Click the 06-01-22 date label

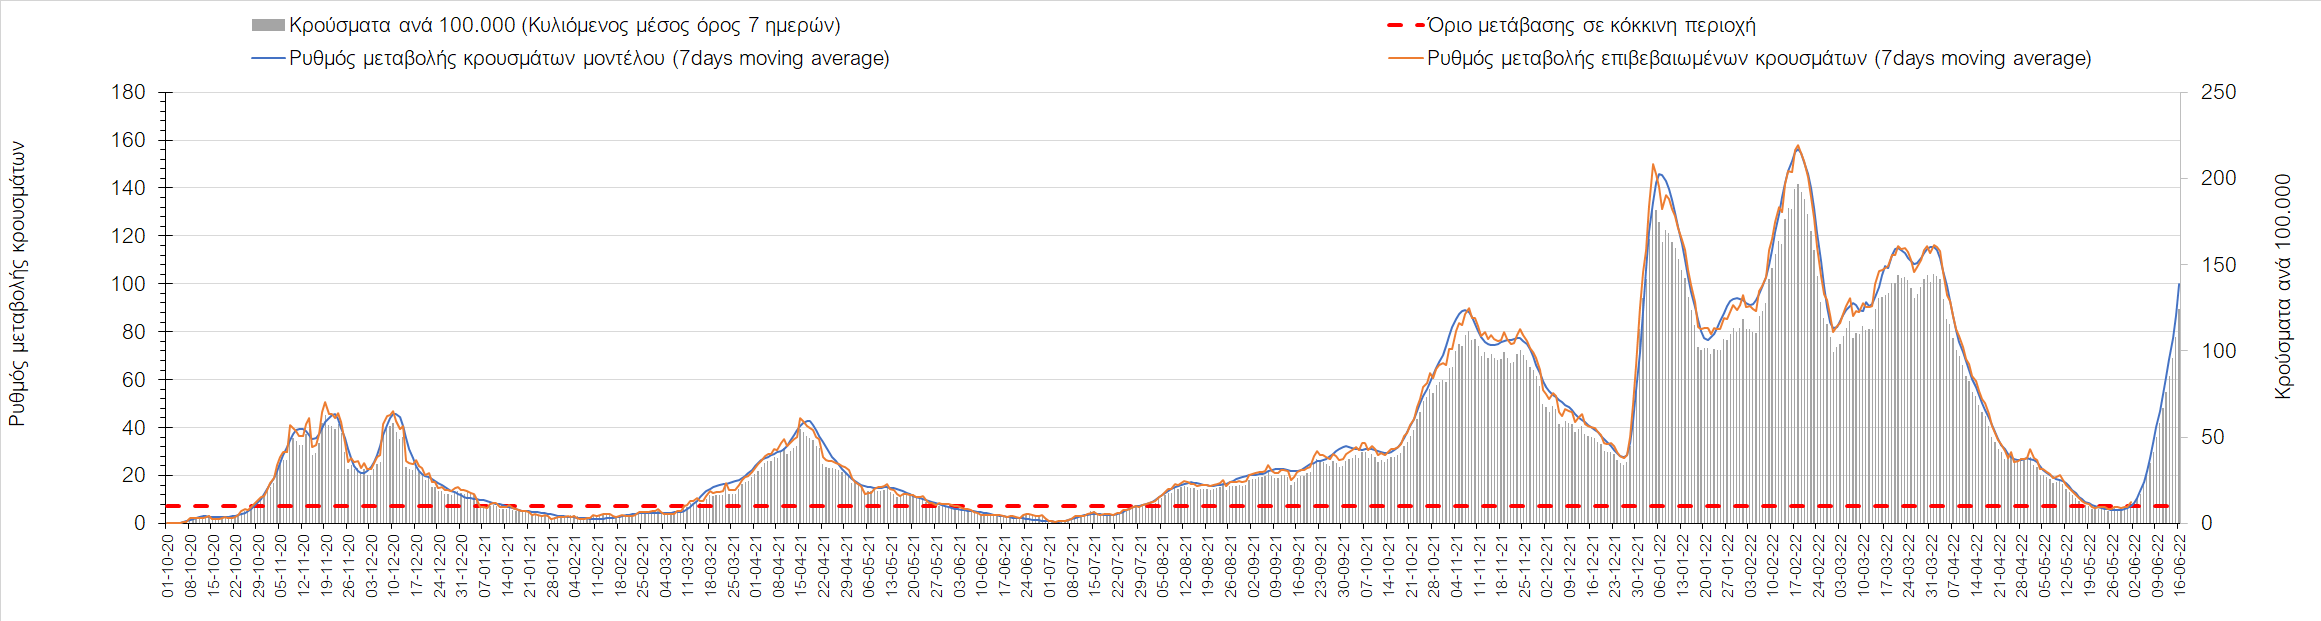pos(1660,566)
